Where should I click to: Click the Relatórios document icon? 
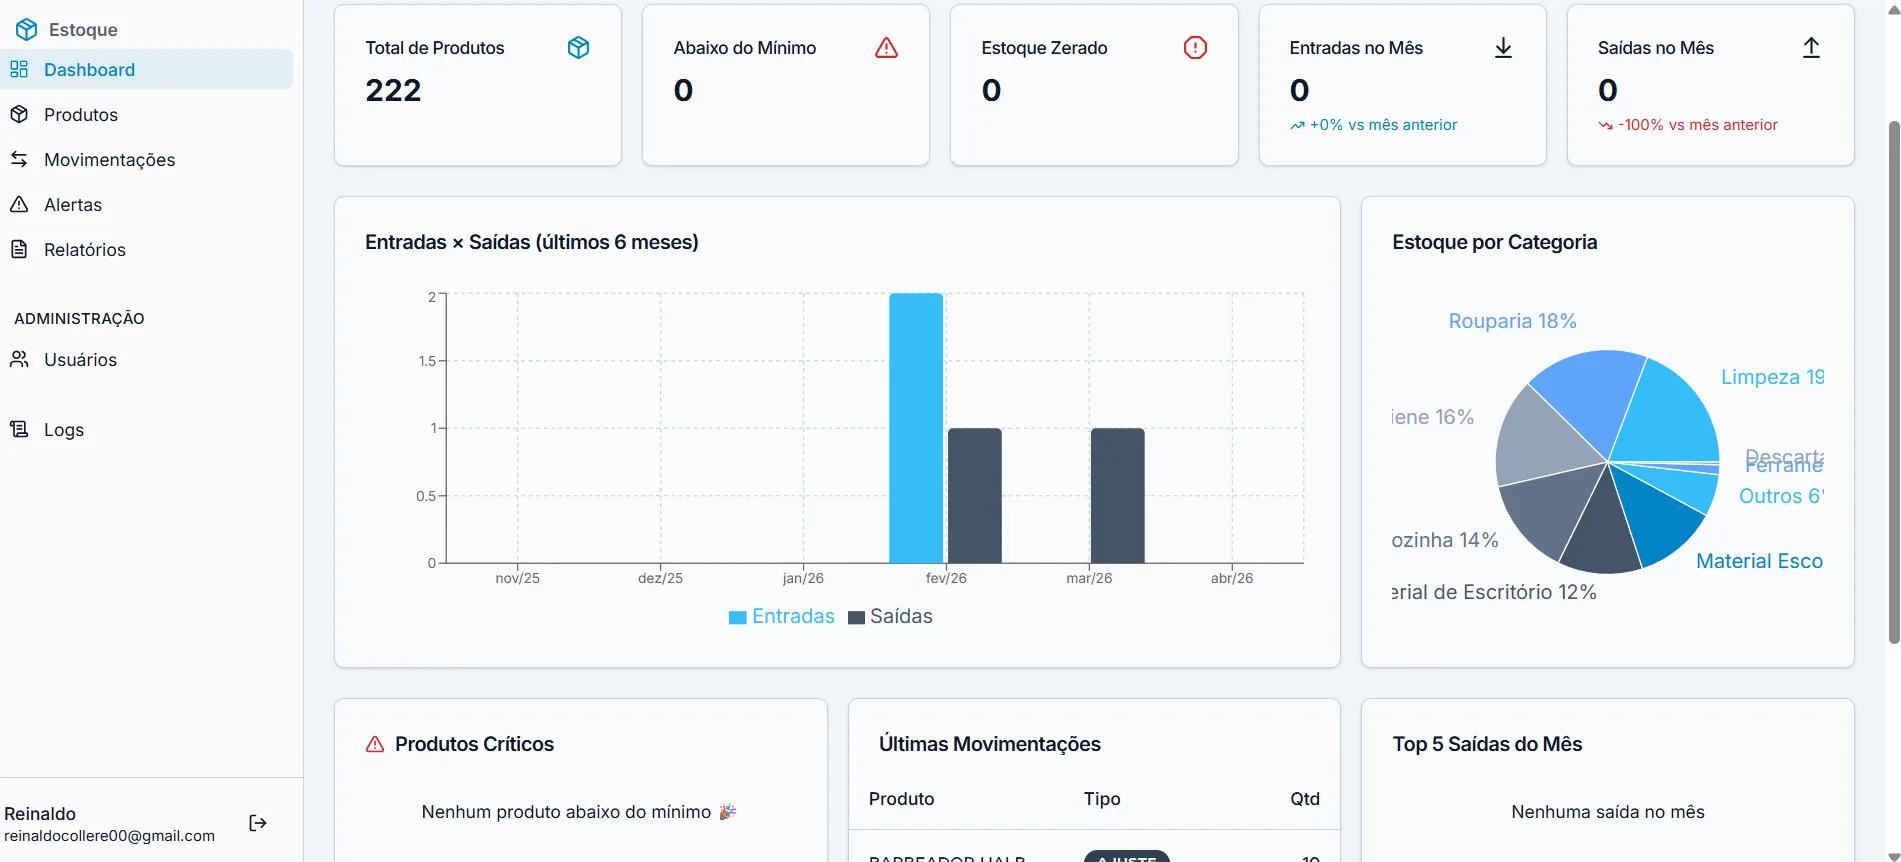pyautogui.click(x=19, y=249)
